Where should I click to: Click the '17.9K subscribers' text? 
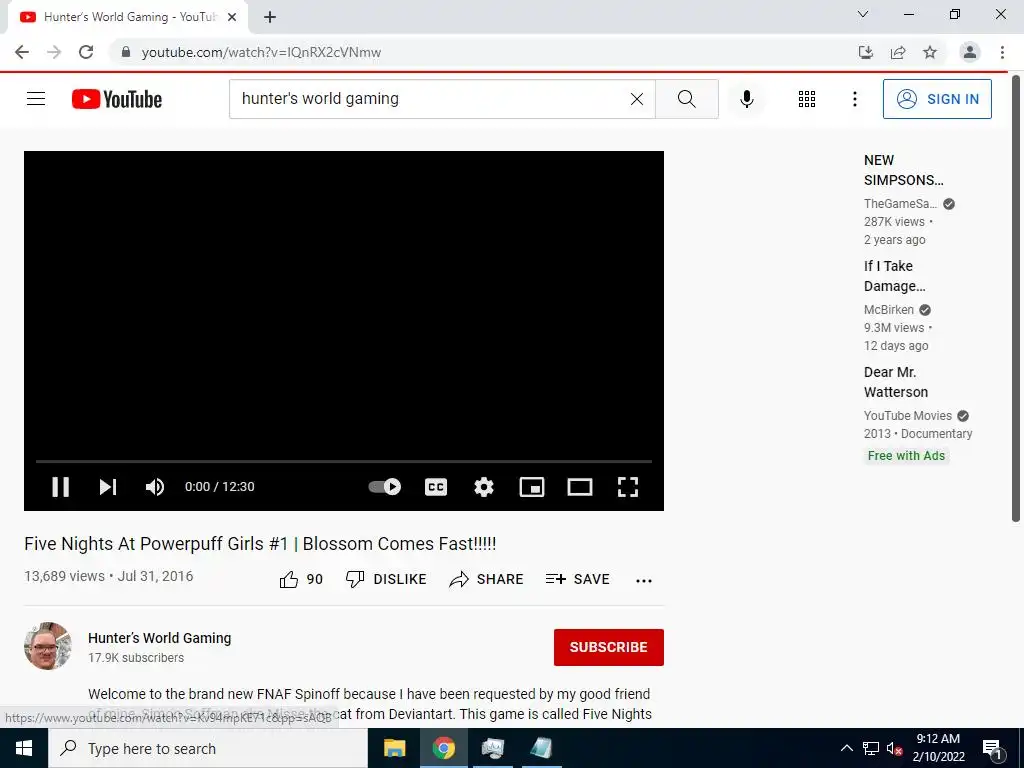tap(136, 658)
